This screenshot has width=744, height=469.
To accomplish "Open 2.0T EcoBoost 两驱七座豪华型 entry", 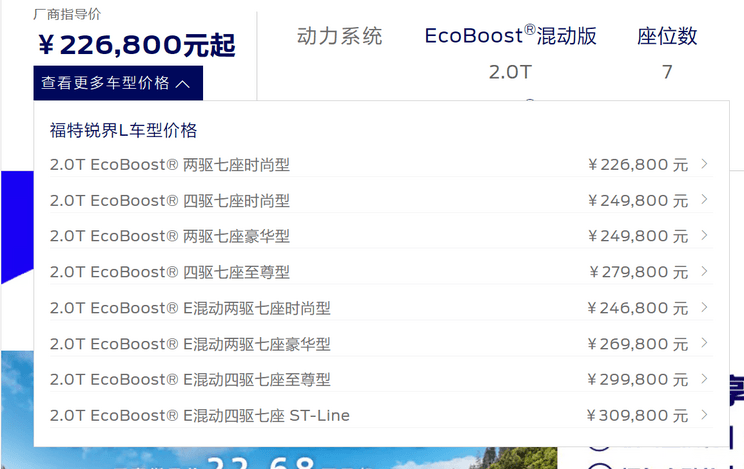I will point(170,237).
